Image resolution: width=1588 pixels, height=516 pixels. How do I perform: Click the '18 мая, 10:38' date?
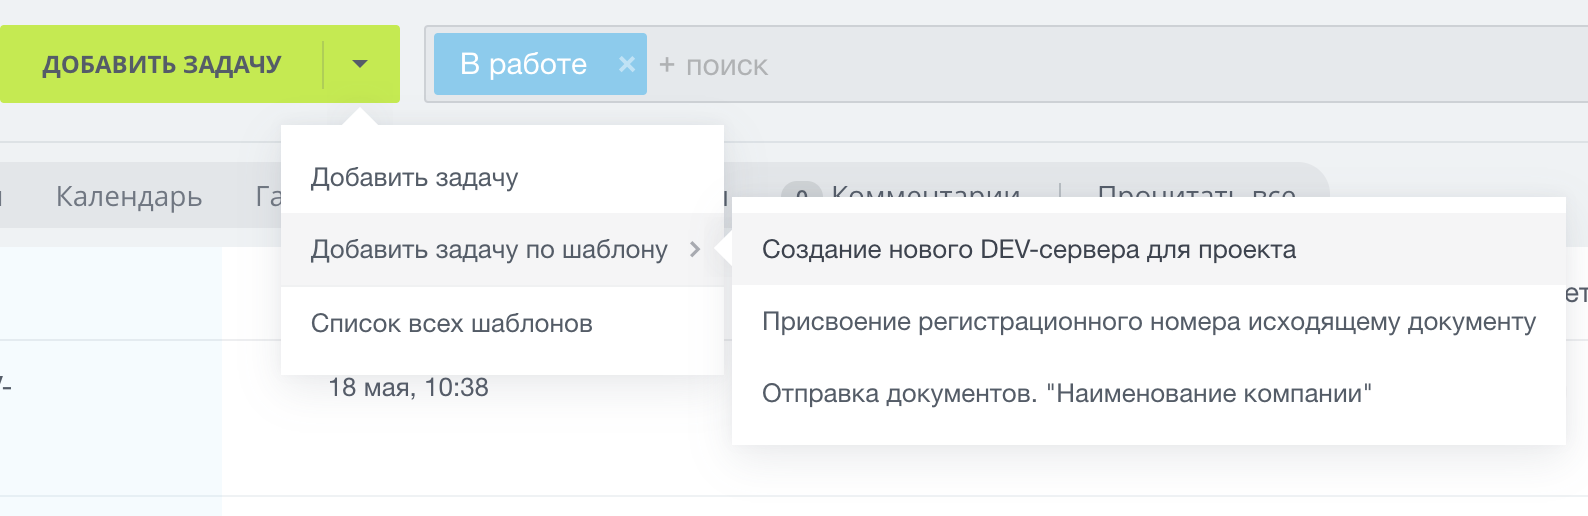(408, 388)
